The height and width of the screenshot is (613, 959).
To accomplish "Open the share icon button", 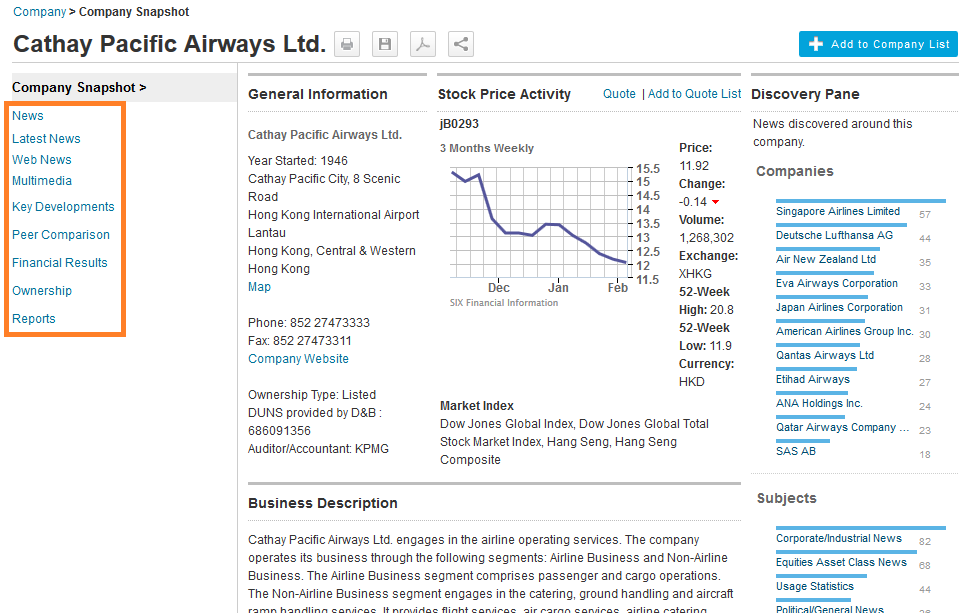I will 461,44.
